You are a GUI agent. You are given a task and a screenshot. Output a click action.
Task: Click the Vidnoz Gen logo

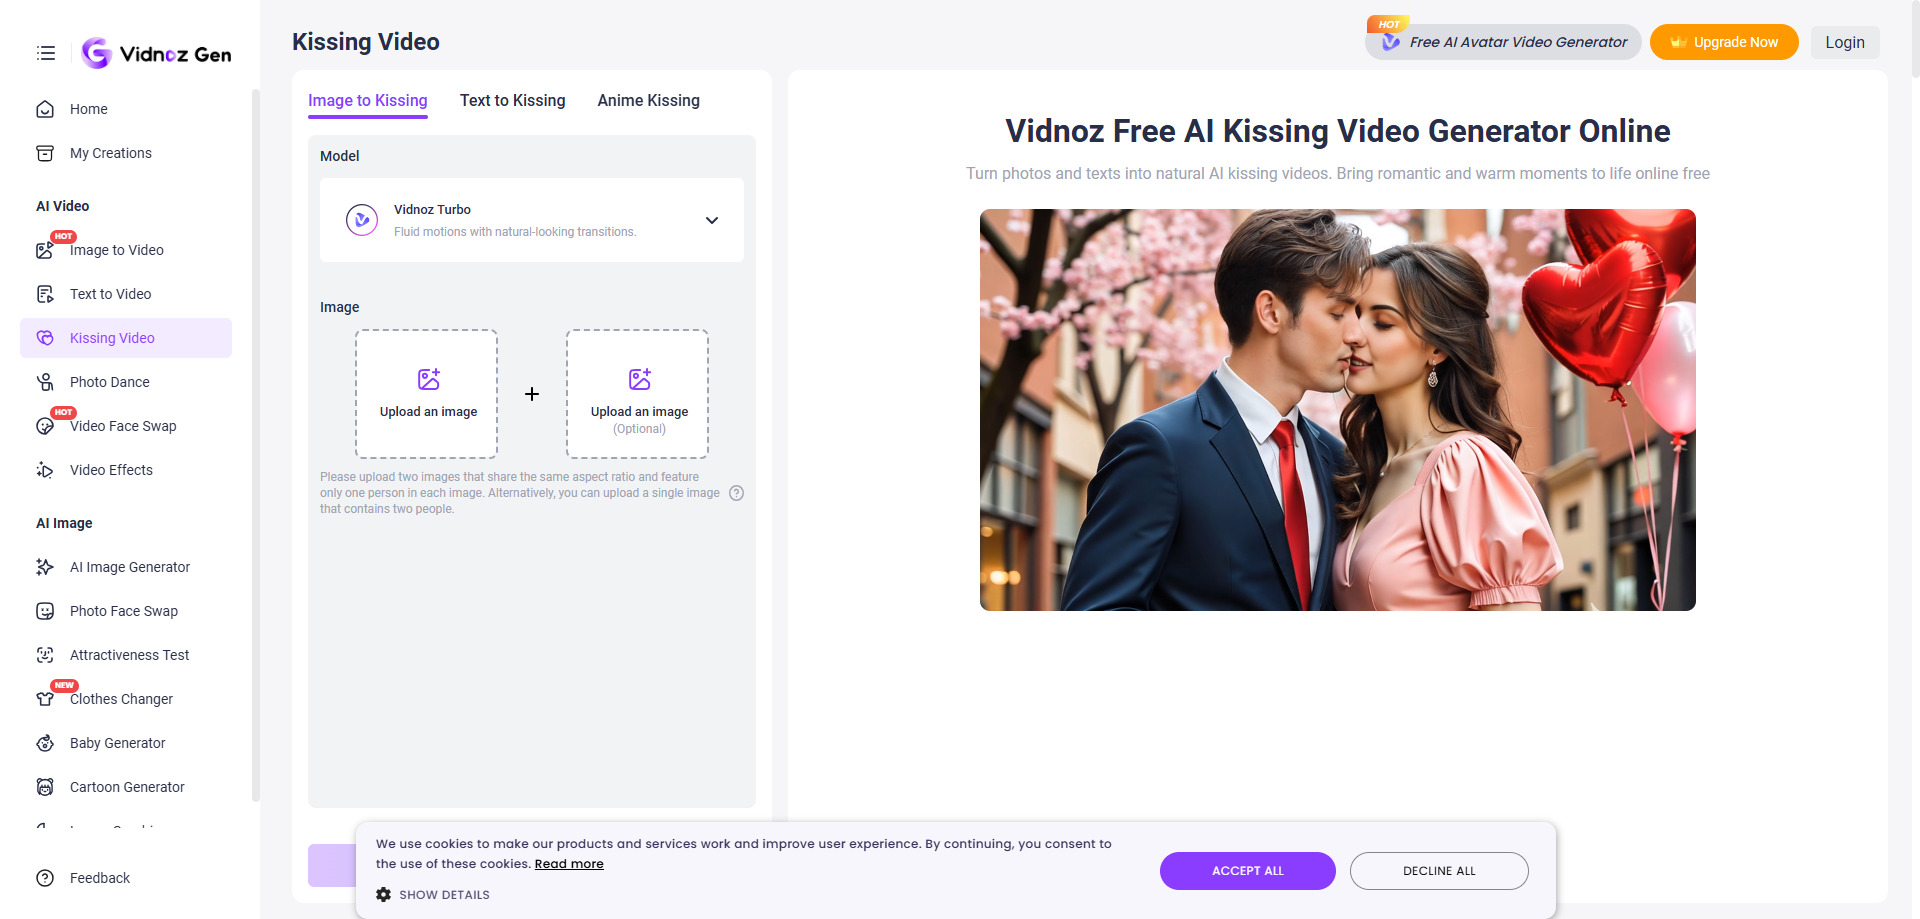(x=156, y=53)
